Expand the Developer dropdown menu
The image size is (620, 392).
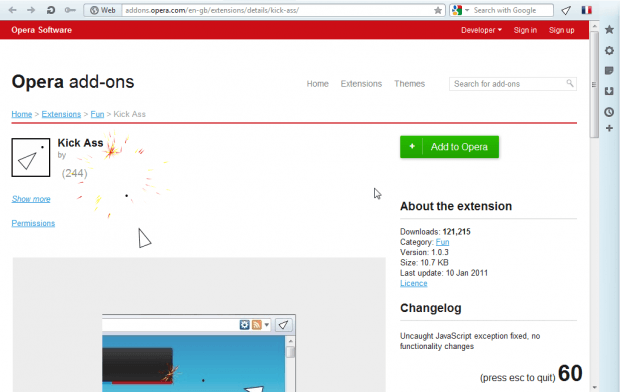(x=481, y=30)
